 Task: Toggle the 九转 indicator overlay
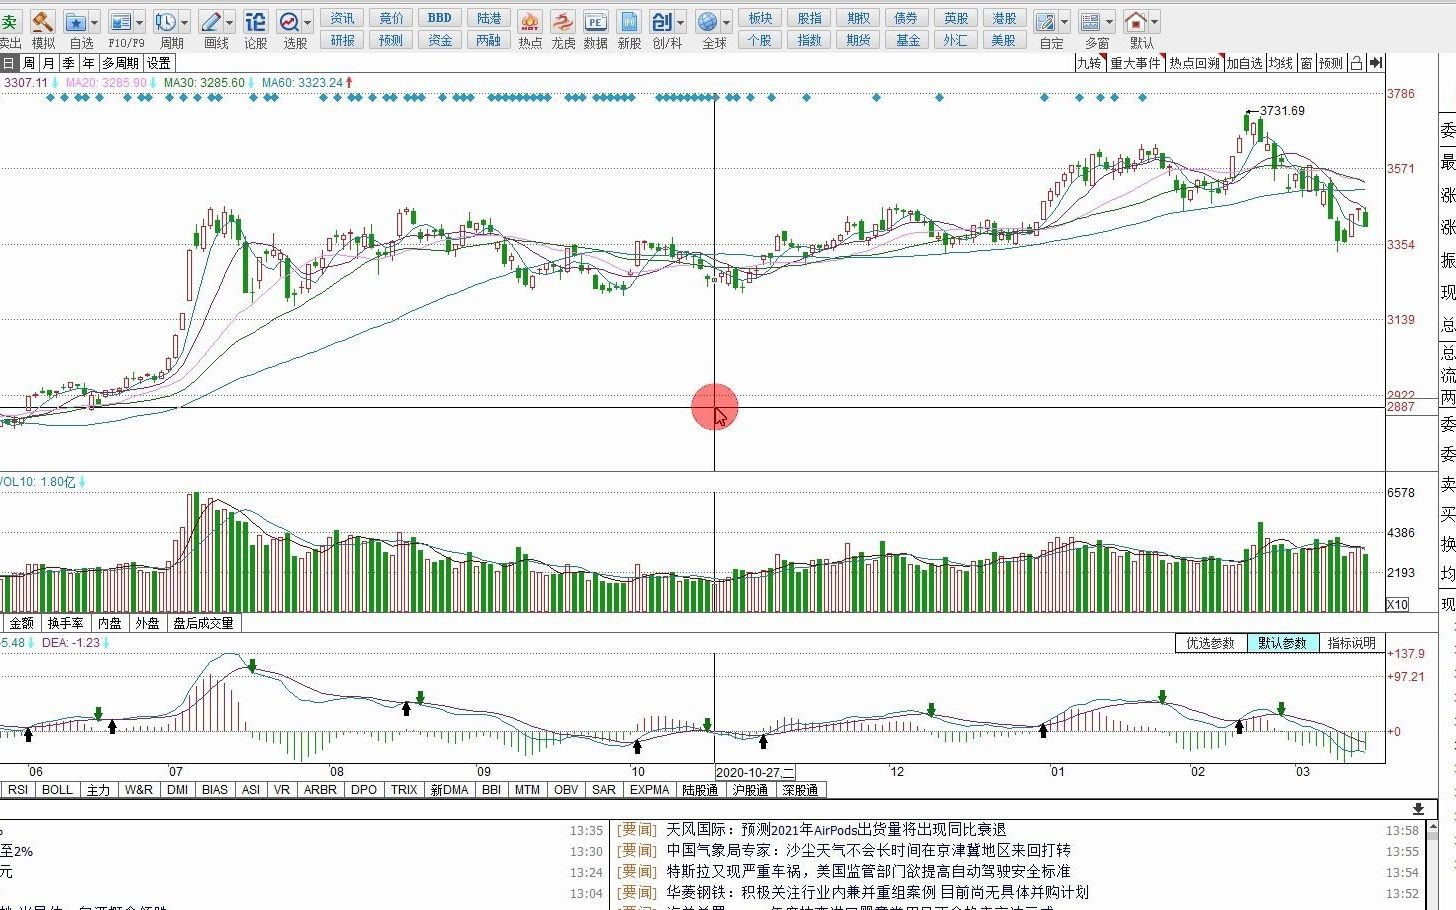click(1089, 63)
